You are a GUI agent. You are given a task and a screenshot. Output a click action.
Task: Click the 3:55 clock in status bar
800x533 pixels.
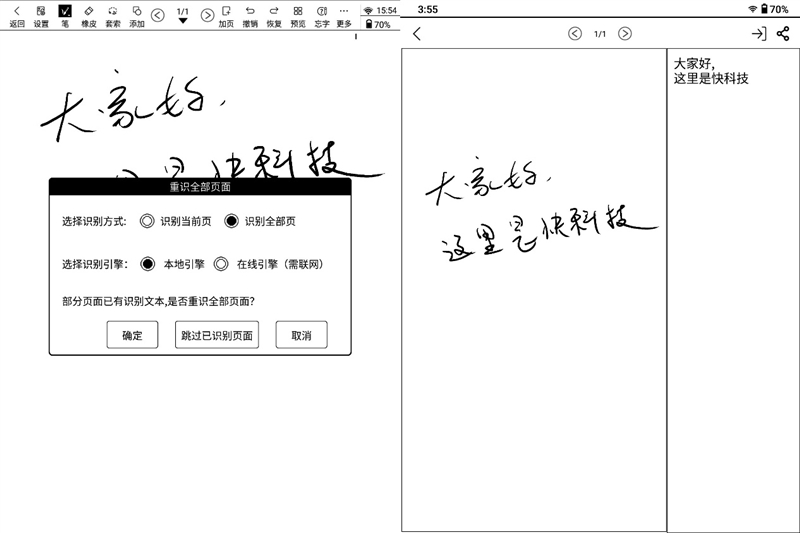click(x=428, y=9)
